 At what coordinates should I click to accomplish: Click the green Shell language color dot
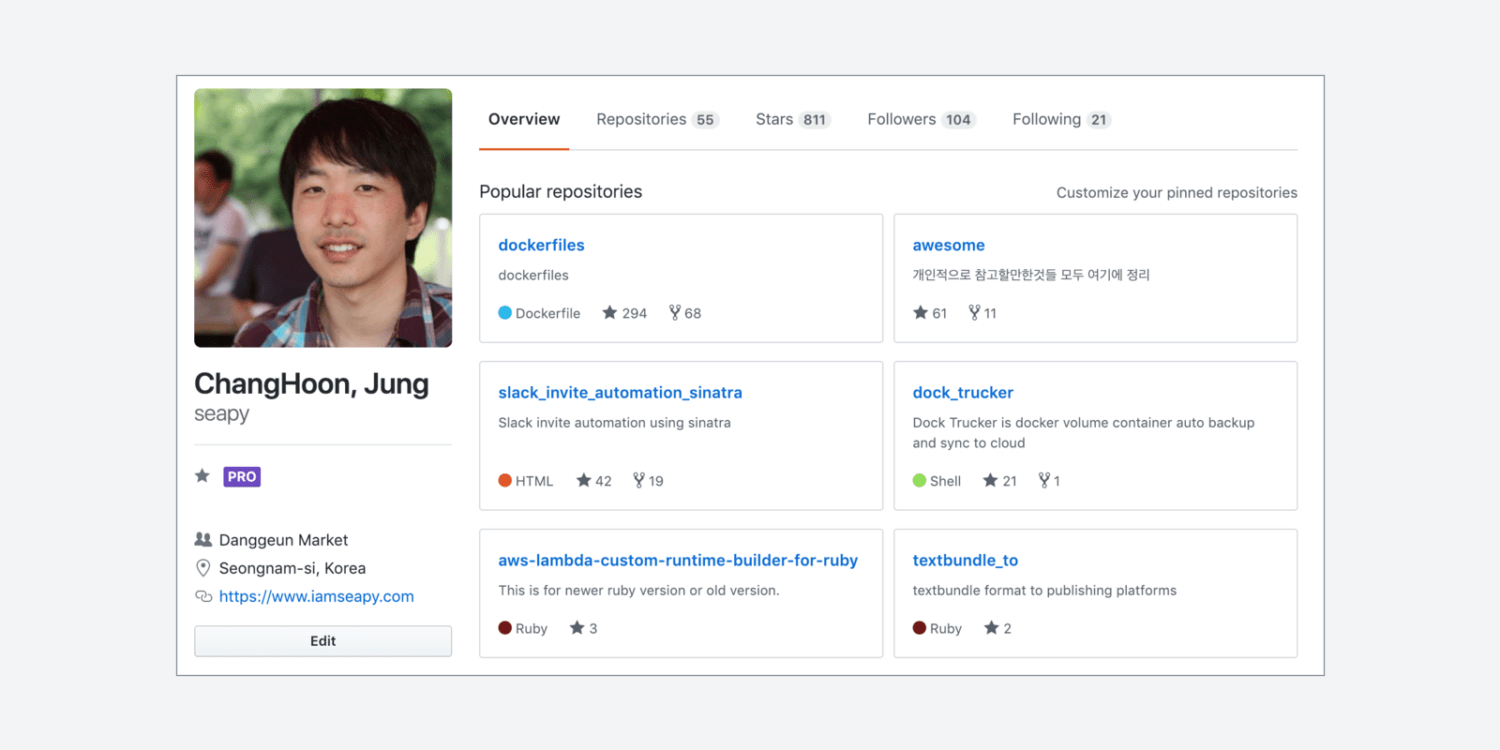coord(919,481)
